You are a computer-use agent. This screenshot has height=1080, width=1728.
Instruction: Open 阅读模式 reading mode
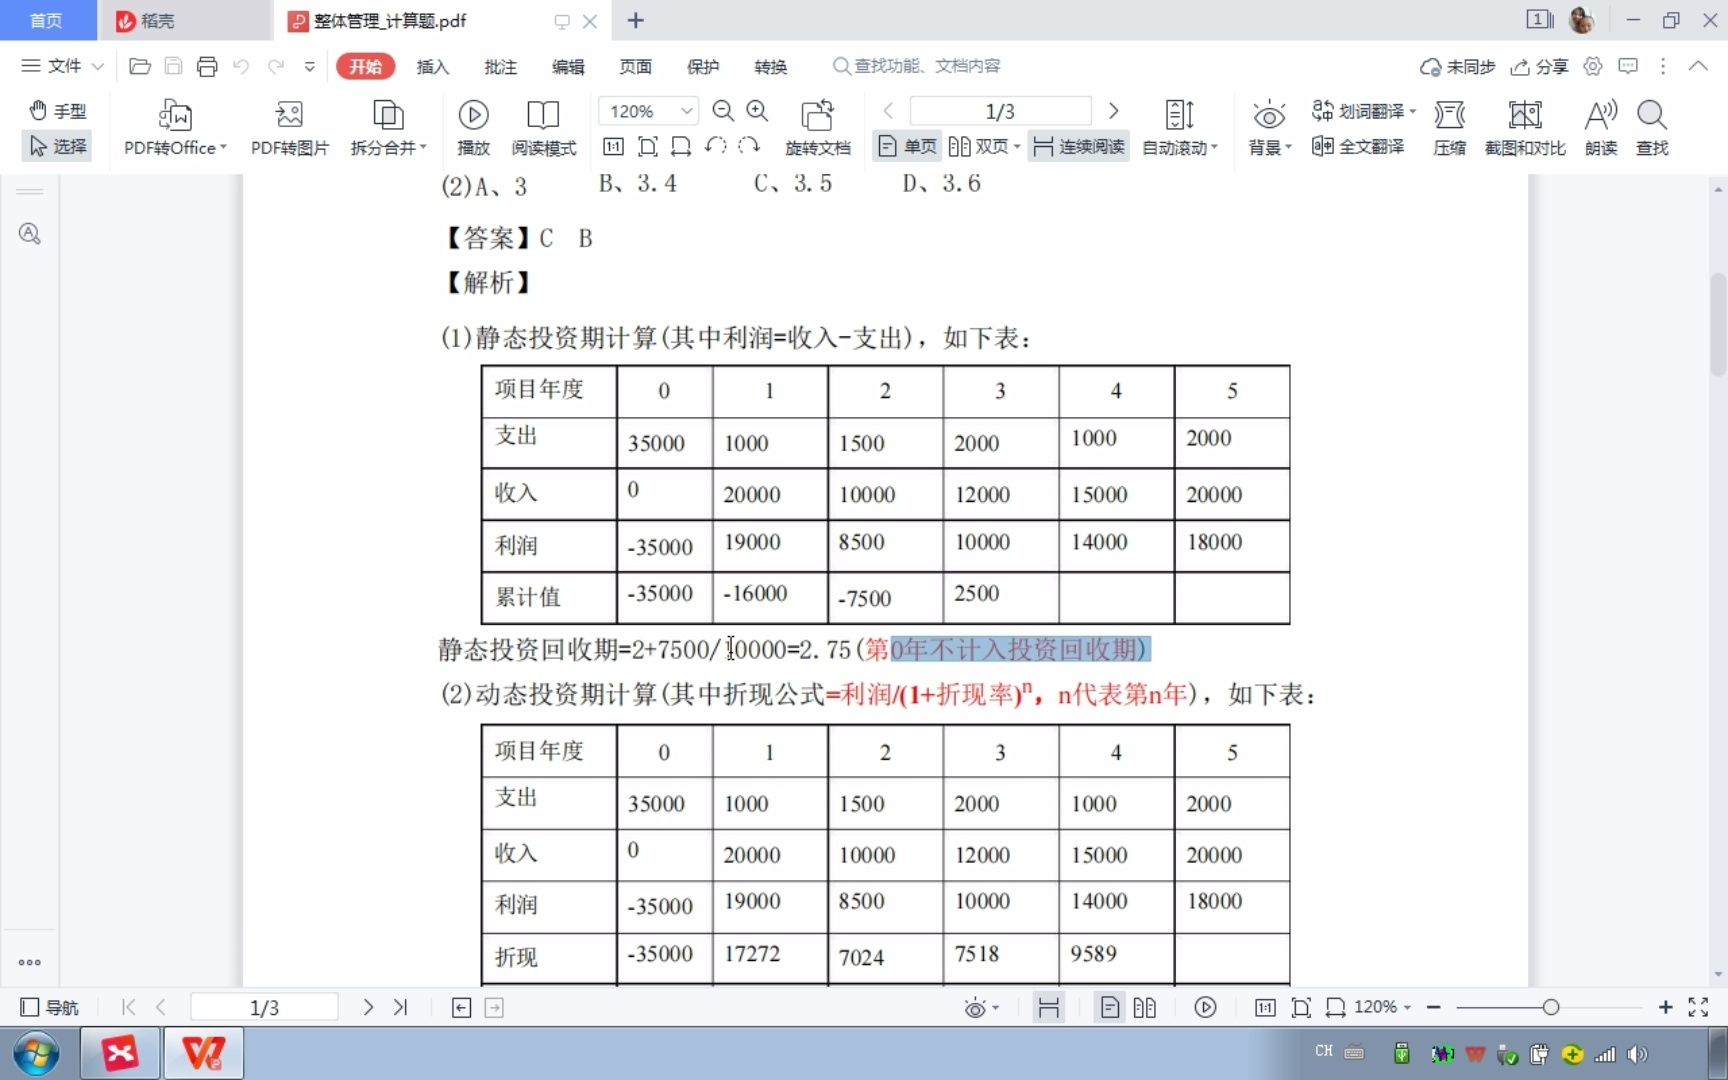543,127
